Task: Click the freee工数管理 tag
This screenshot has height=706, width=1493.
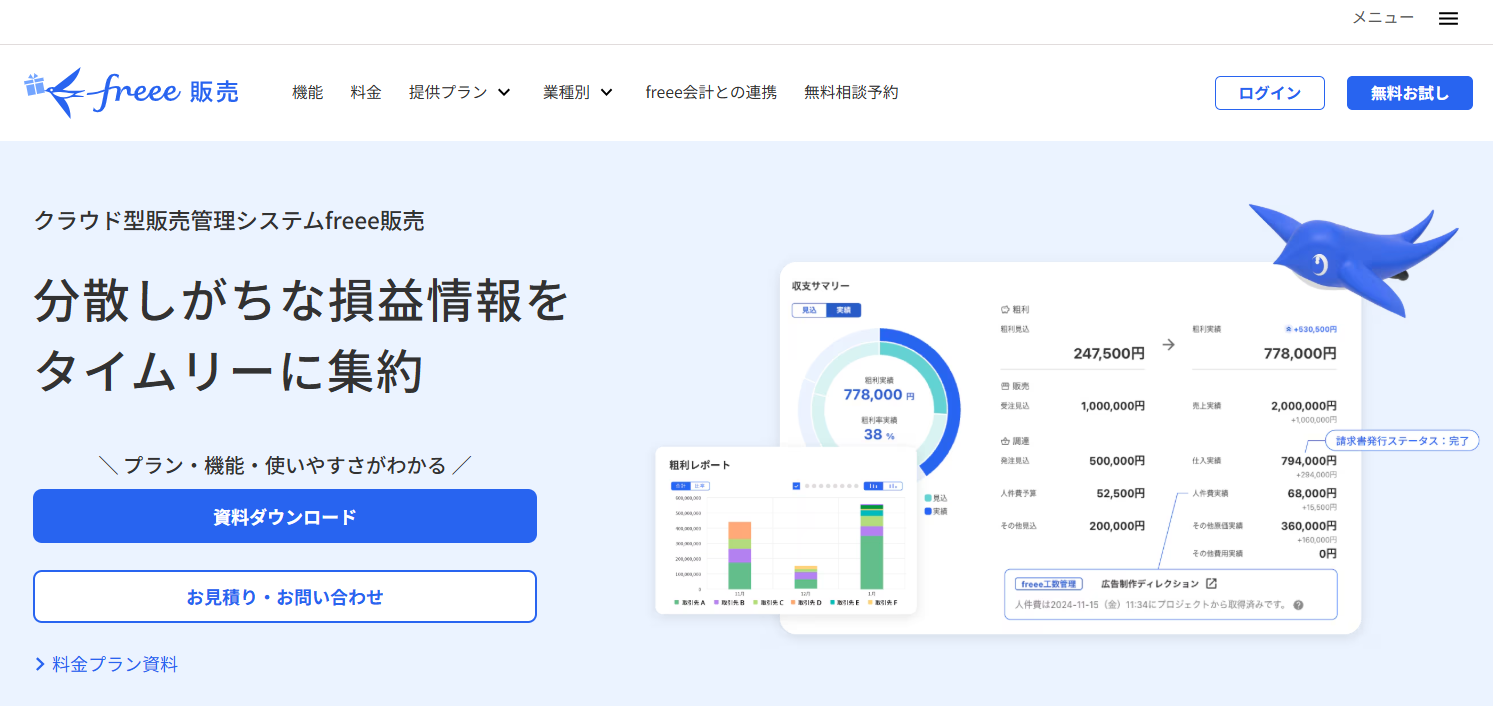Action: point(1048,584)
